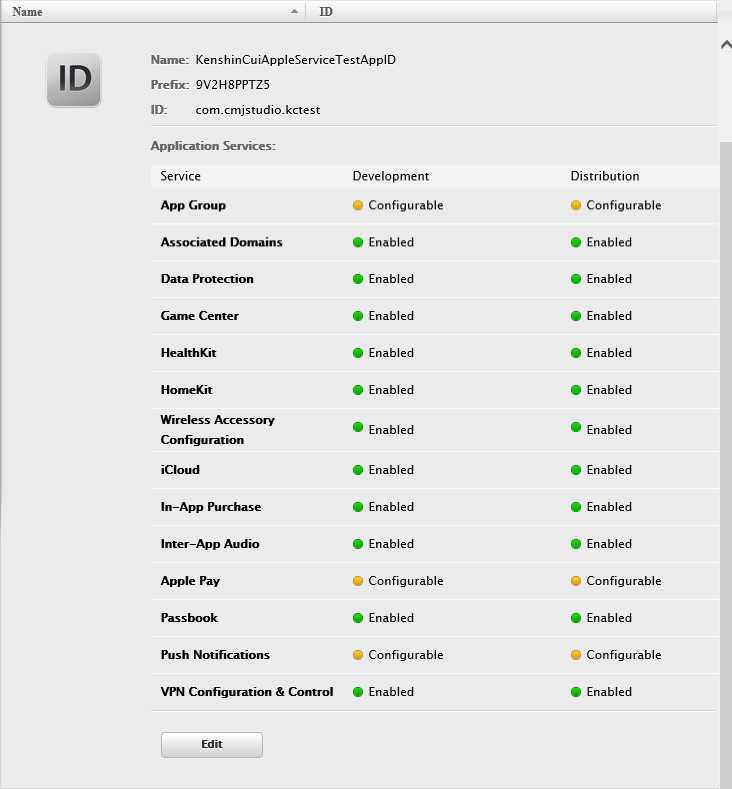Click the iCloud Distribution green dot
Viewport: 732px width, 789px height.
click(576, 470)
